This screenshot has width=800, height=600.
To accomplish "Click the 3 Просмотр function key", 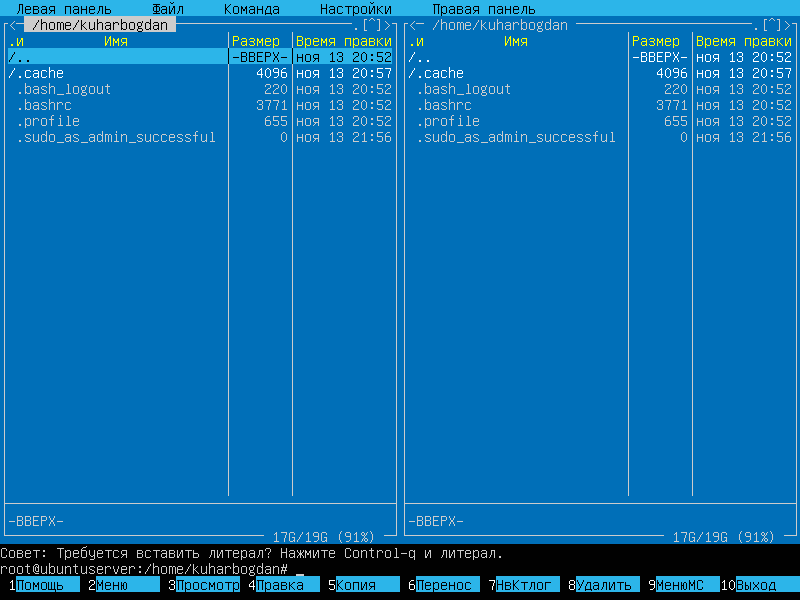I will [207, 585].
